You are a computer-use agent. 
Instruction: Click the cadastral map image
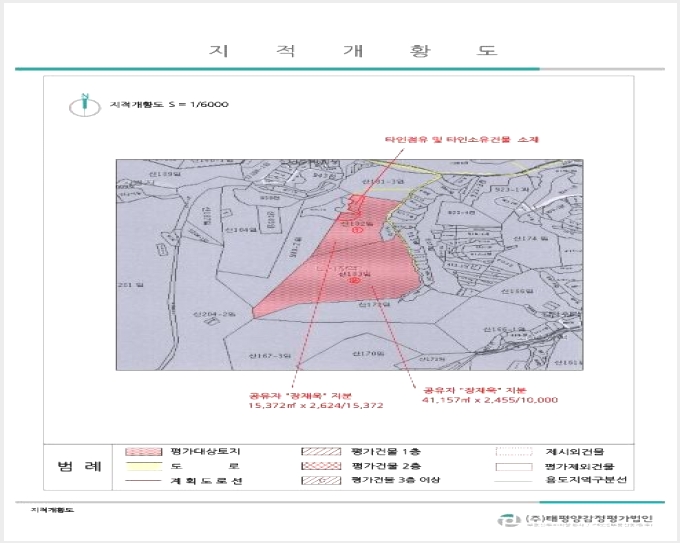point(350,265)
